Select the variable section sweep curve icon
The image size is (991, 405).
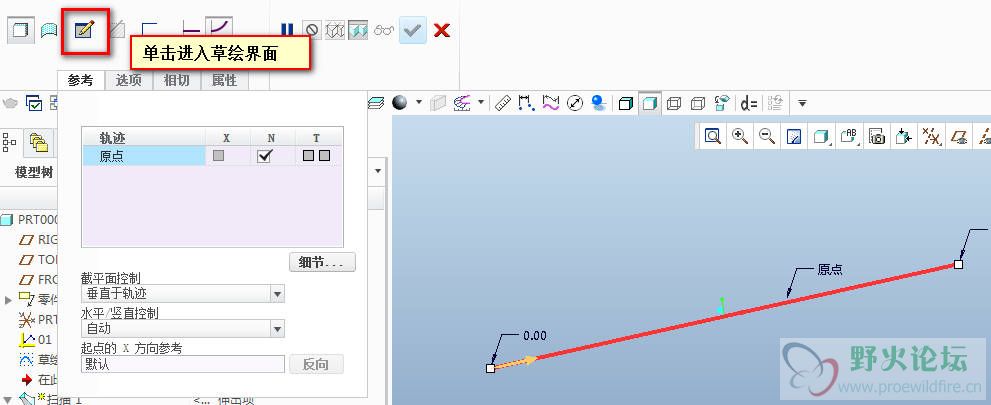coord(219,28)
